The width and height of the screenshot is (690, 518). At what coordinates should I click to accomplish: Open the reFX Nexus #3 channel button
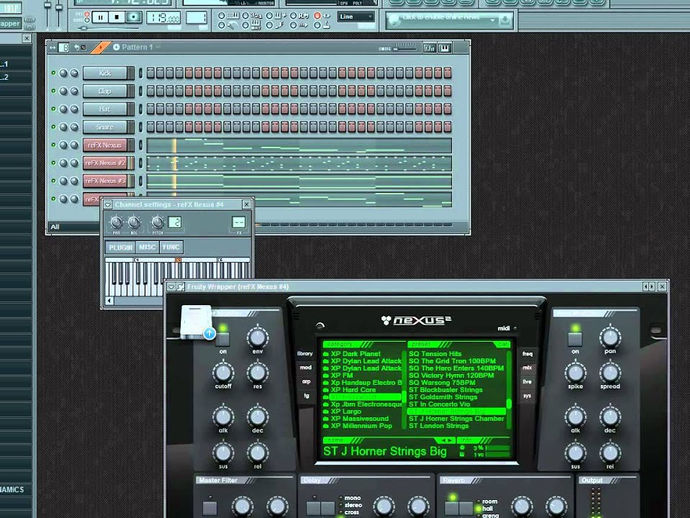point(106,181)
